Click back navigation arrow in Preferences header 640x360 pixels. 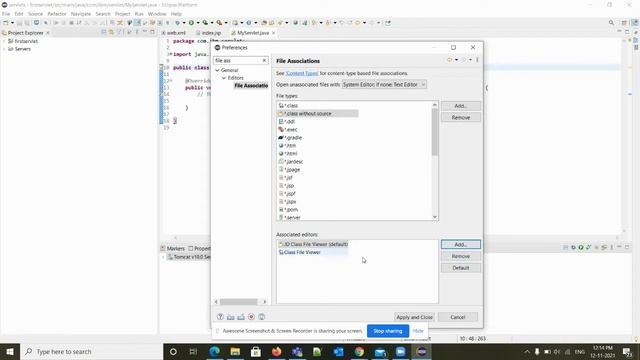click(449, 60)
